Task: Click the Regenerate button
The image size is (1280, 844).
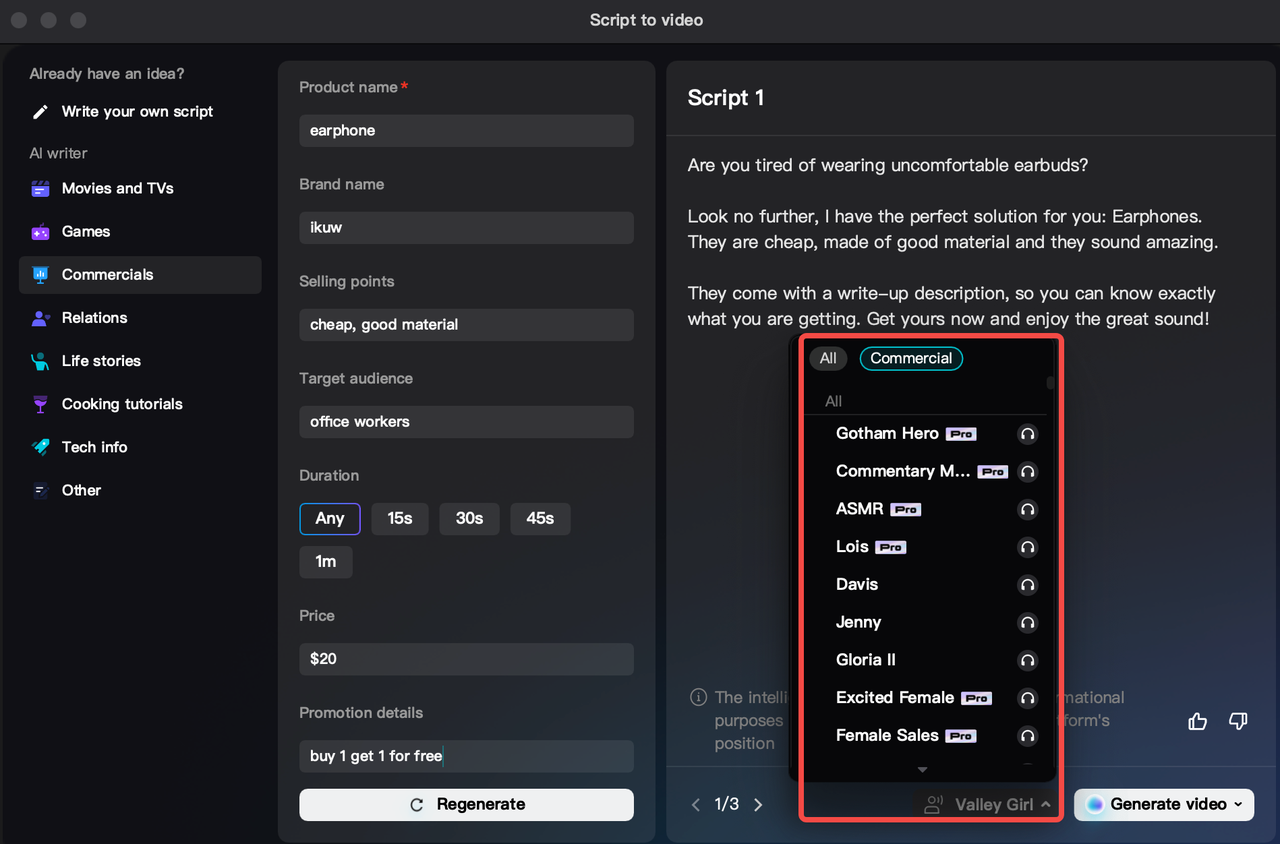Action: (x=466, y=804)
